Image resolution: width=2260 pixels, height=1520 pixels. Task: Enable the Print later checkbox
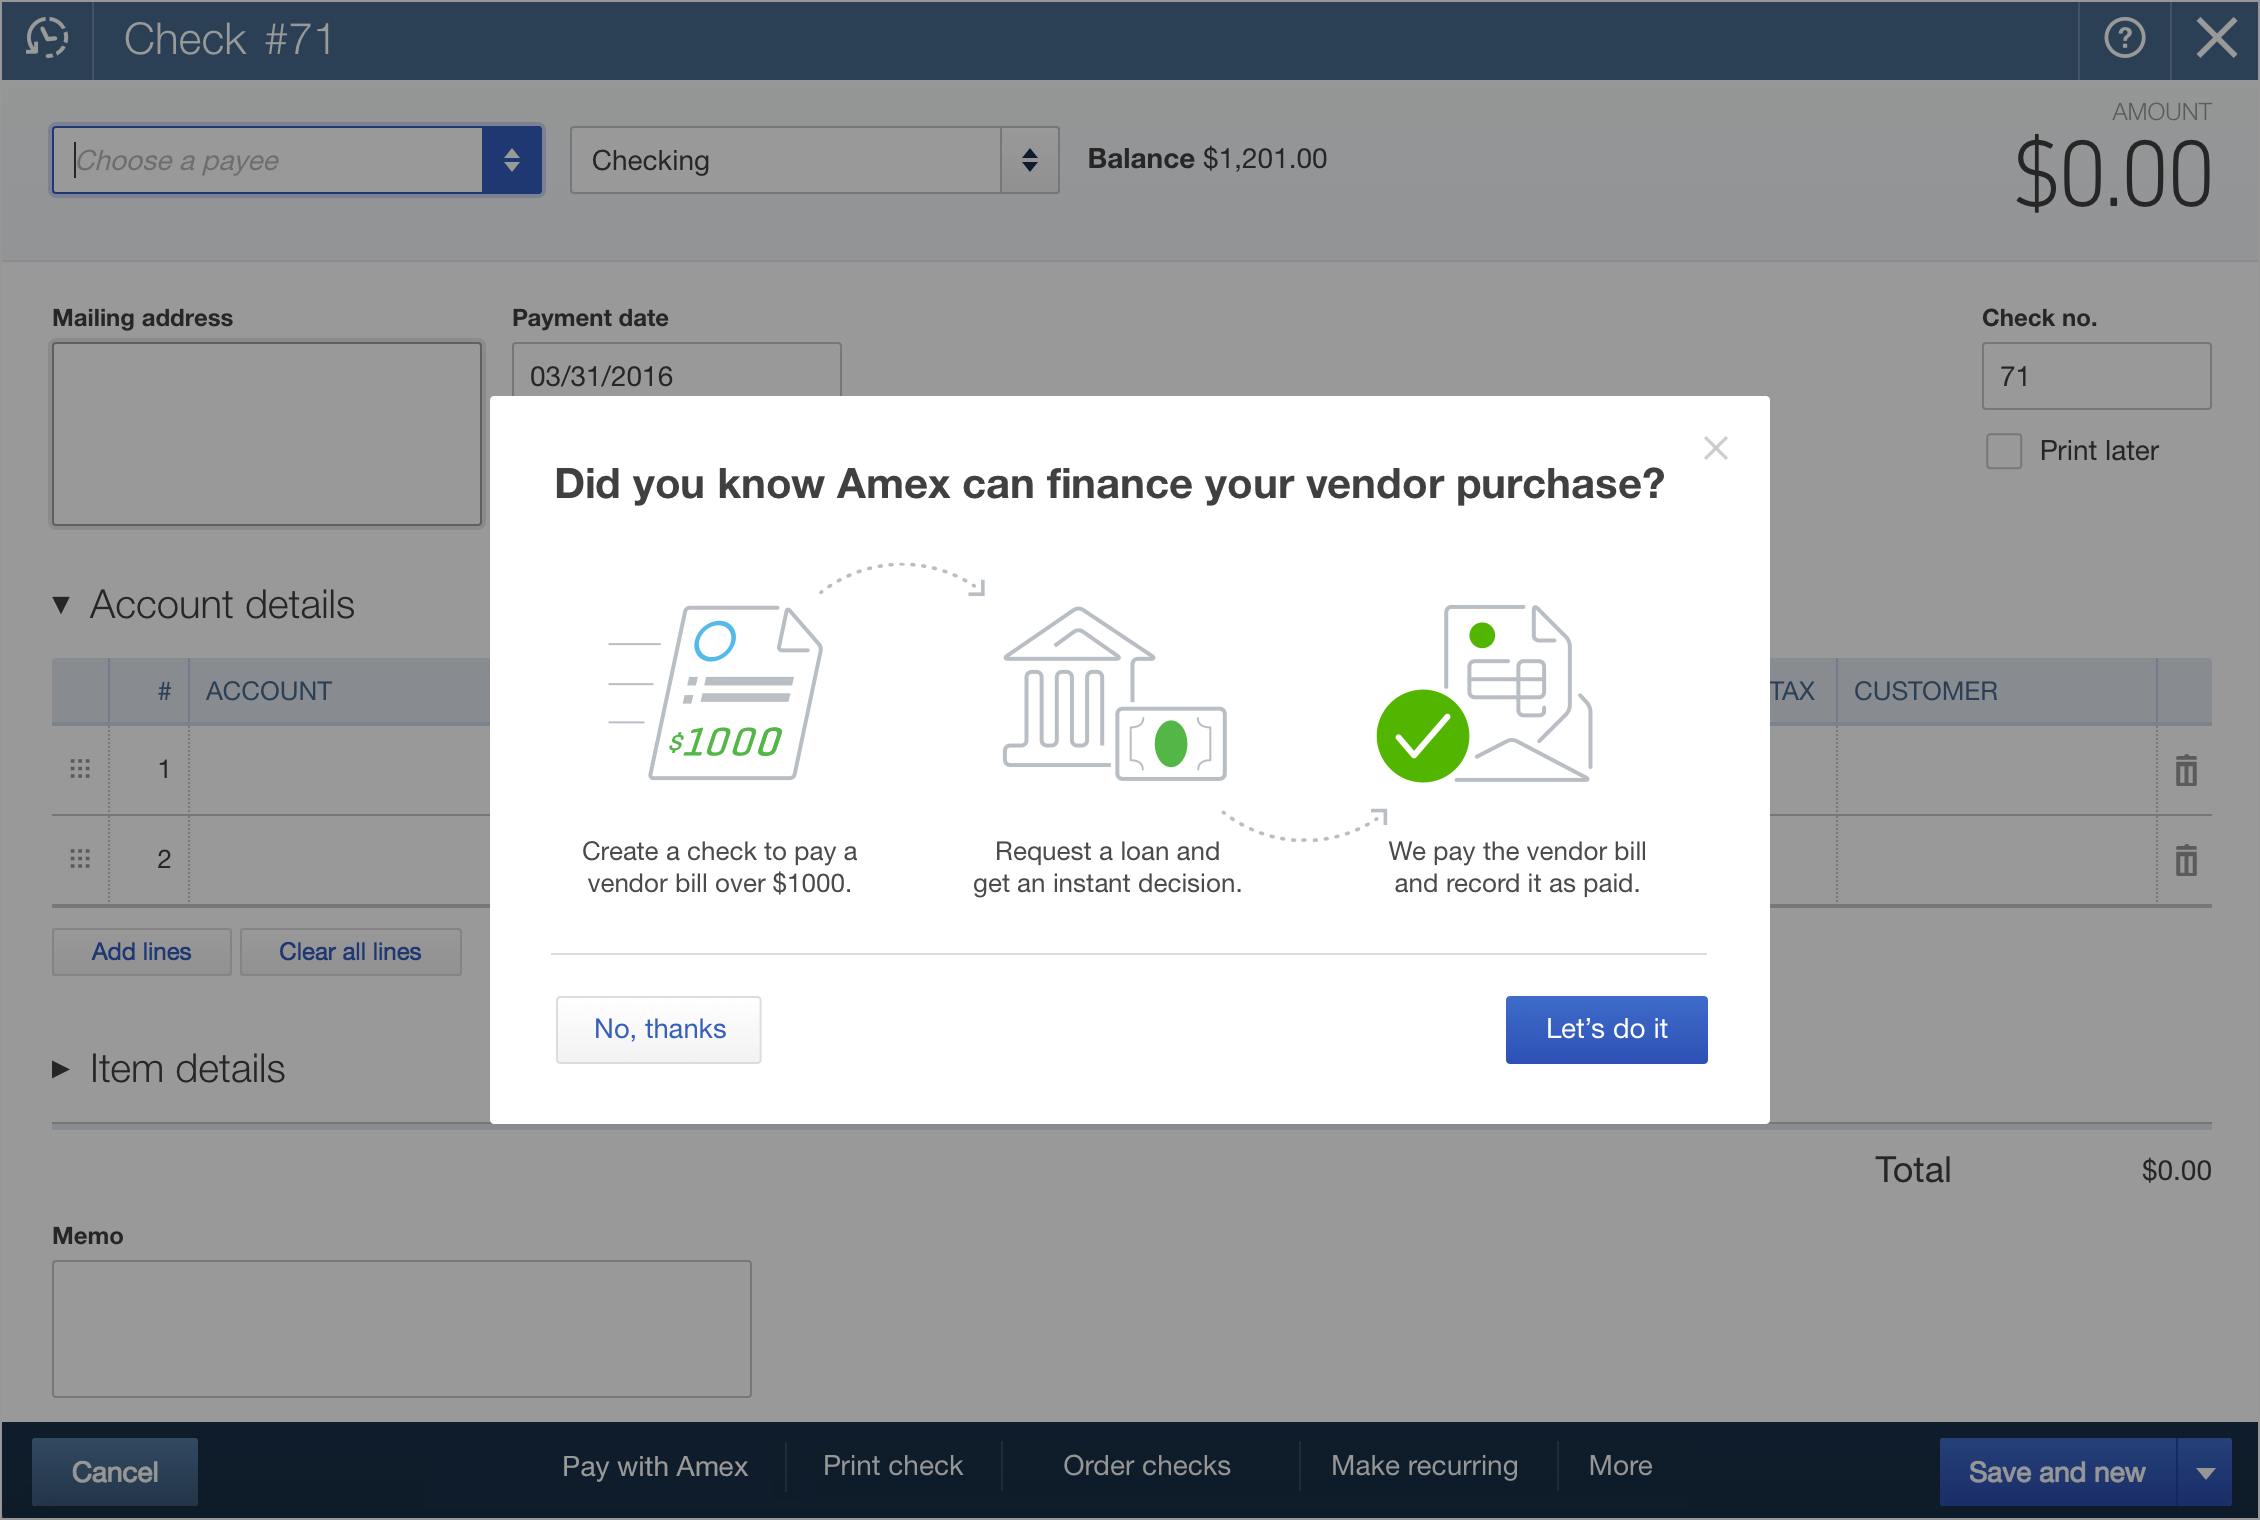point(2004,451)
